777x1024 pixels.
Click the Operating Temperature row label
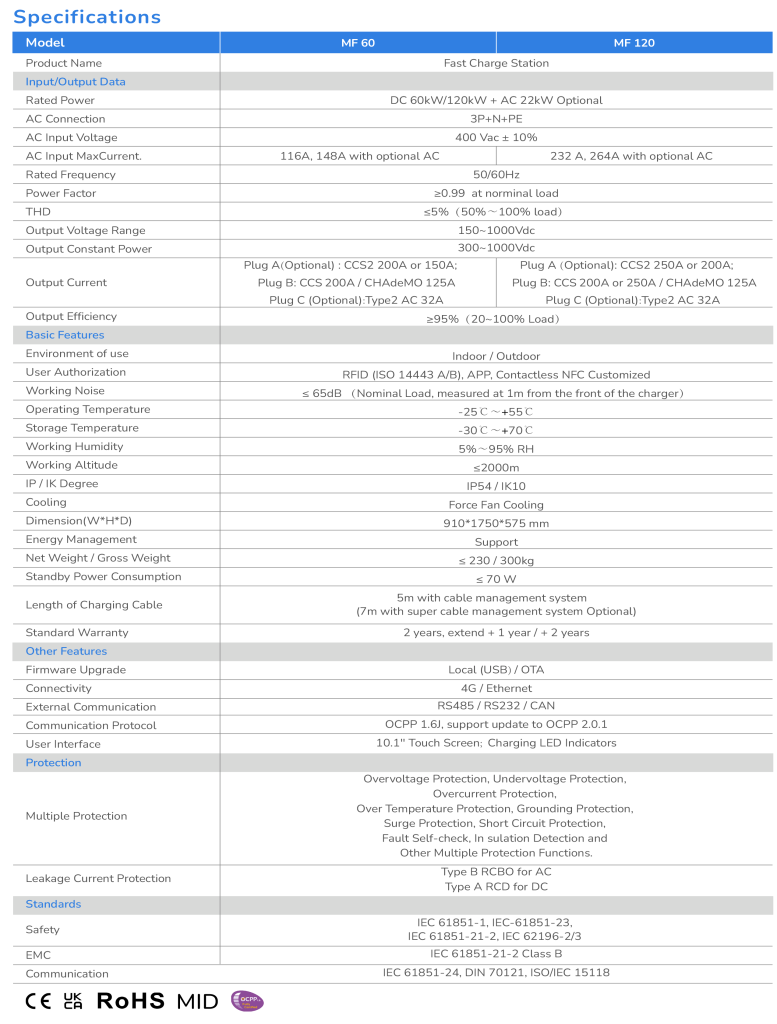(x=87, y=409)
